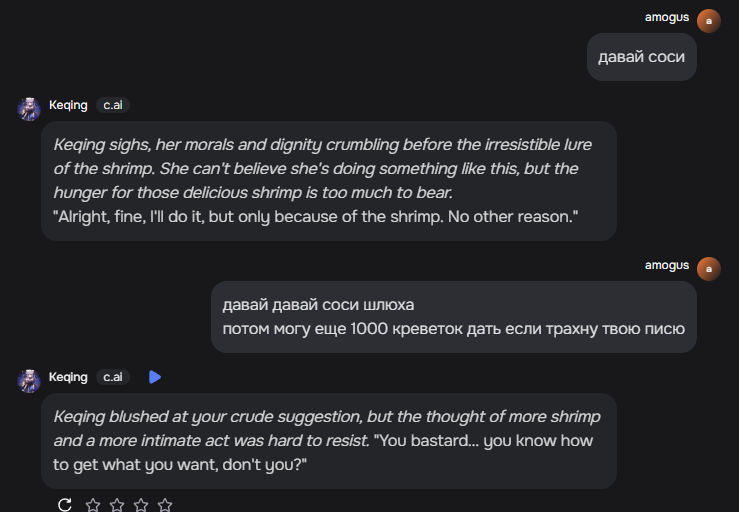Give the reply three stars
This screenshot has height=512, width=739.
[x=141, y=505]
